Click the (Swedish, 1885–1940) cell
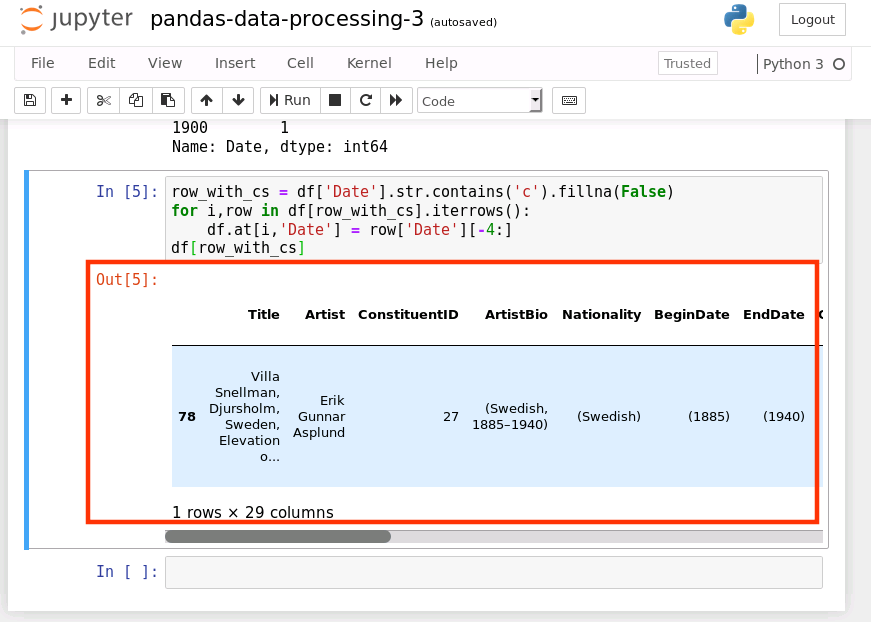Screen dimensions: 871x622 510,417
